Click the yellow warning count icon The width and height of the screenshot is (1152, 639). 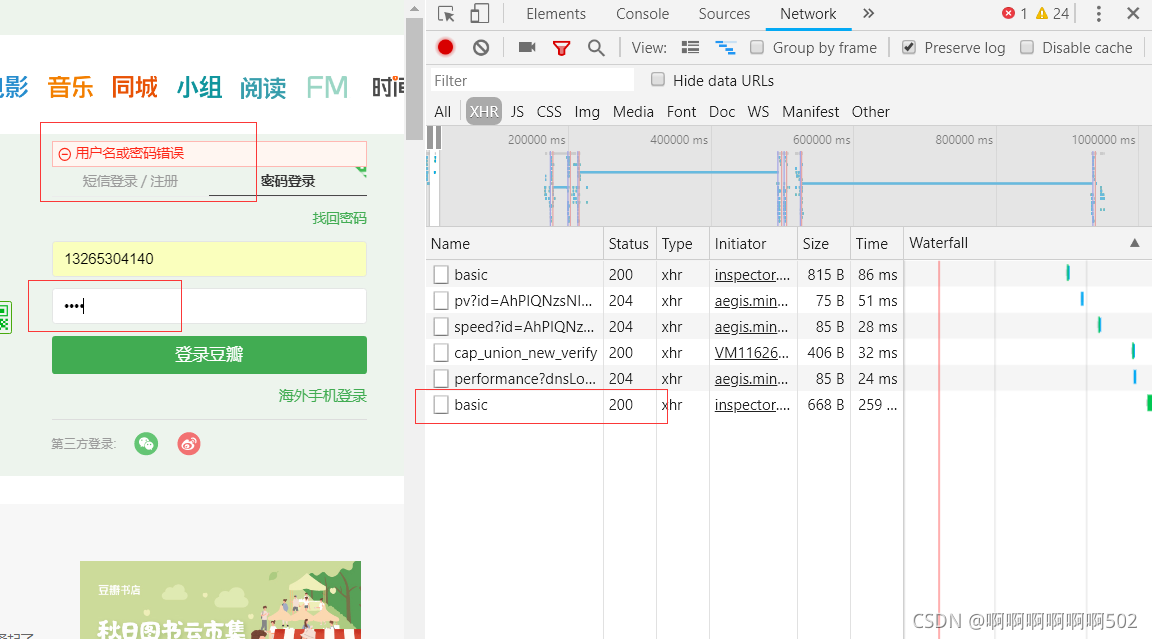click(x=1042, y=13)
